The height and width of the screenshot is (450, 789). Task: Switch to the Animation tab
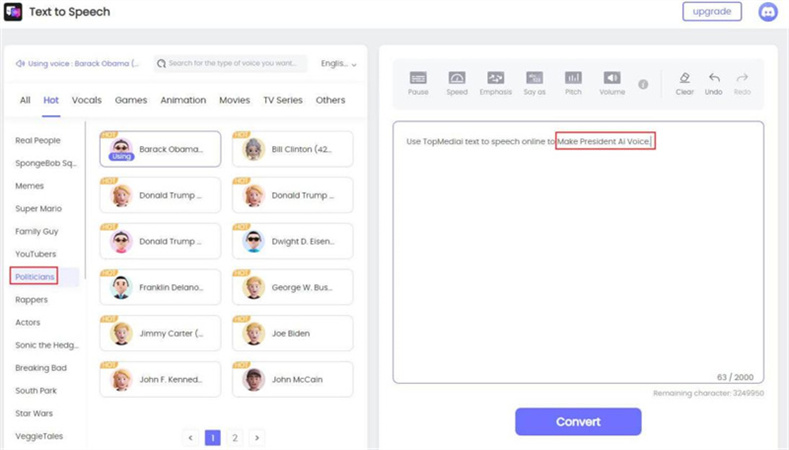pyautogui.click(x=183, y=100)
